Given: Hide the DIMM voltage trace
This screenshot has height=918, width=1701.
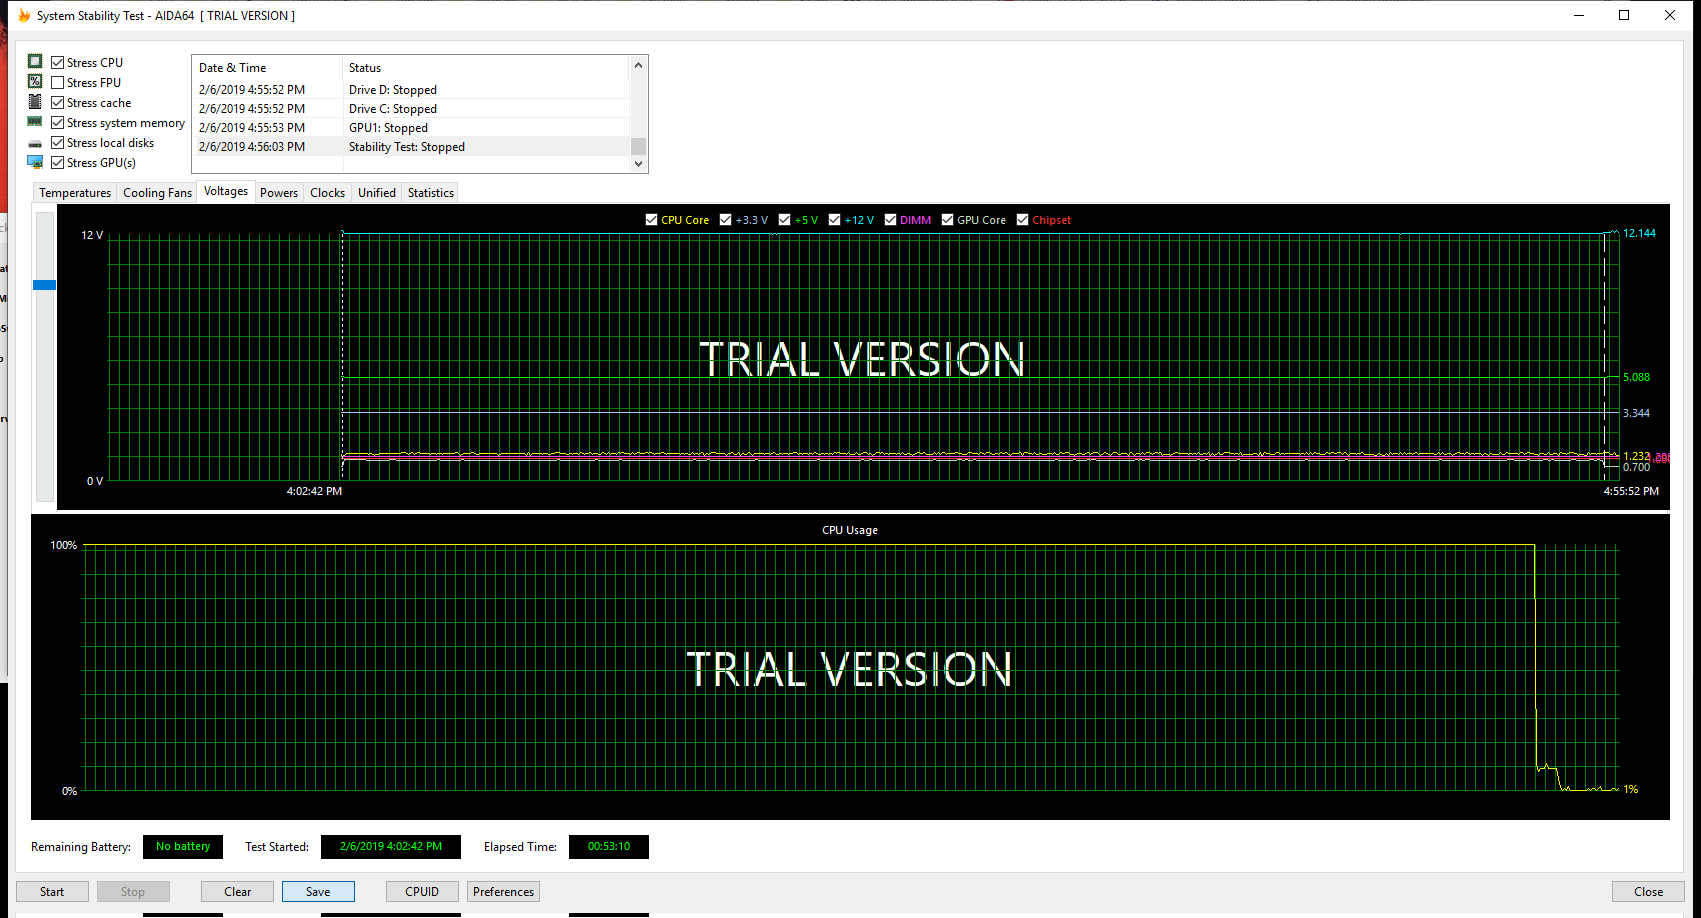Looking at the screenshot, I should click(890, 219).
